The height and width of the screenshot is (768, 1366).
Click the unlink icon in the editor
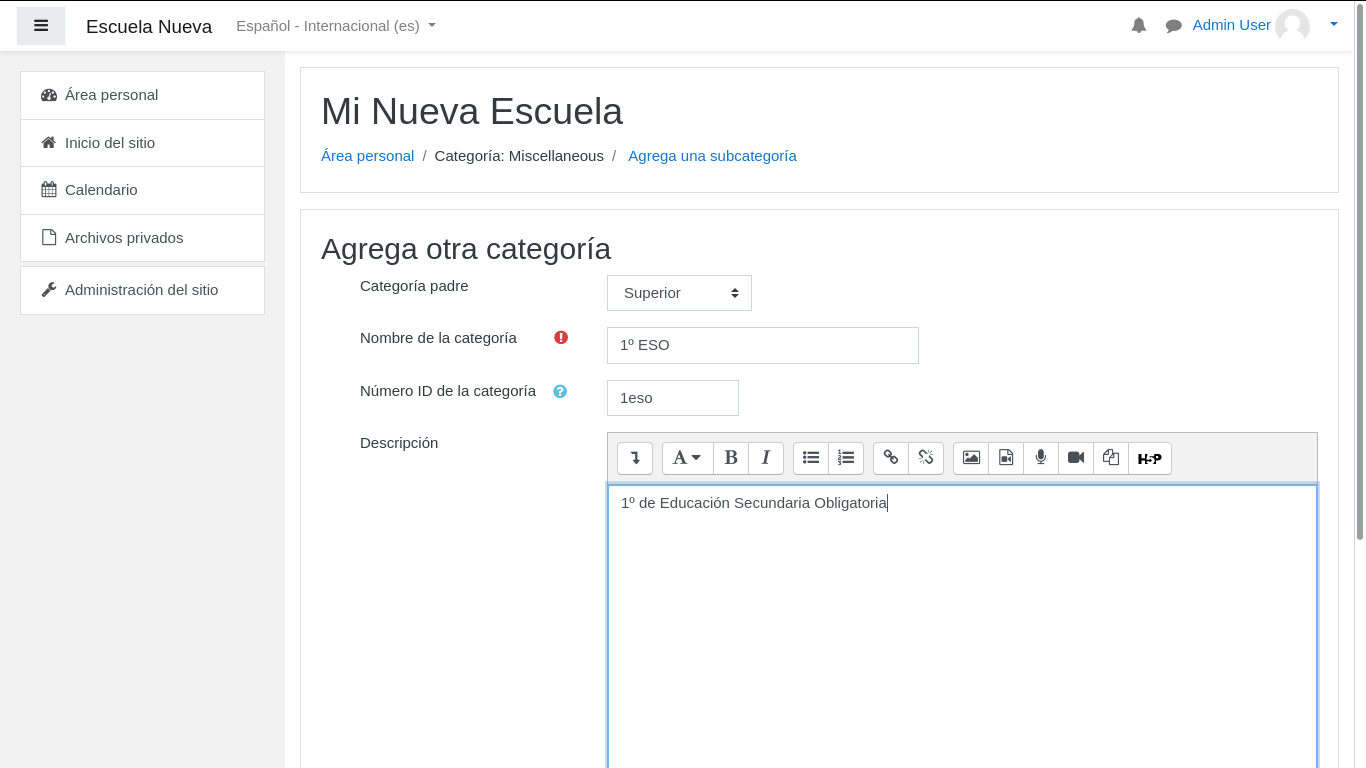click(926, 458)
